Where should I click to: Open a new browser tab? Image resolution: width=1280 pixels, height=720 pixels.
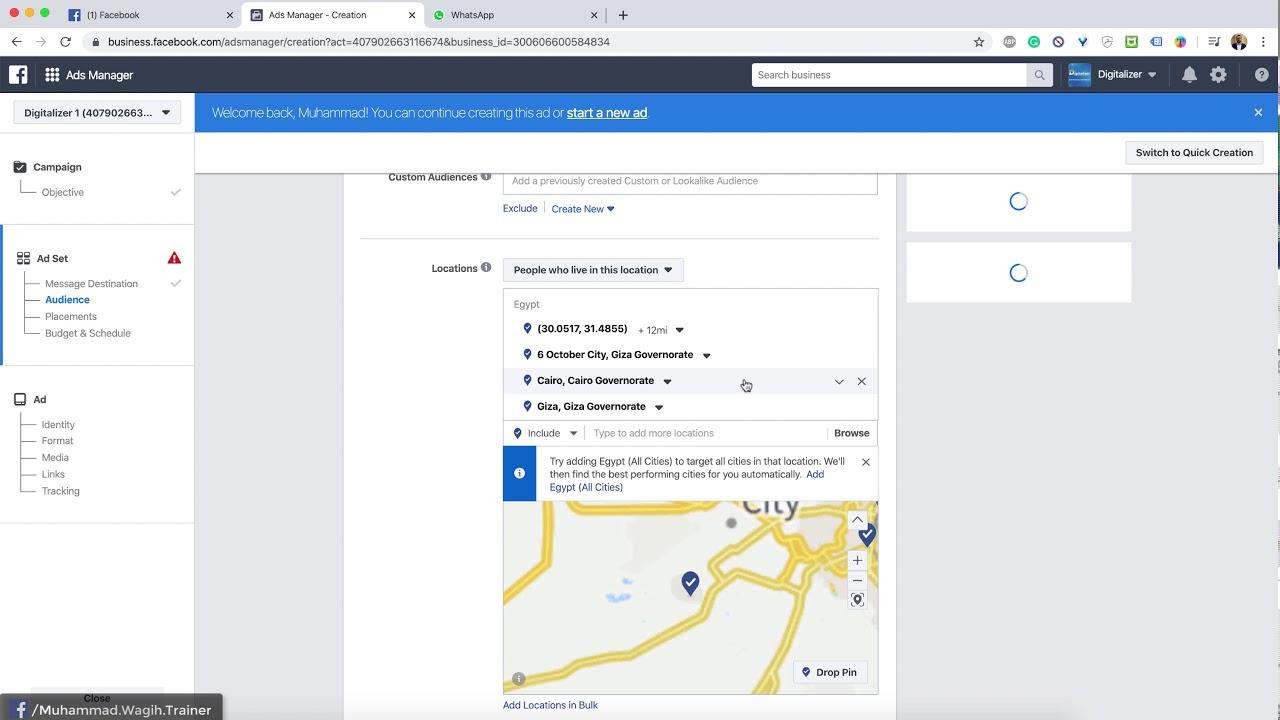point(623,15)
